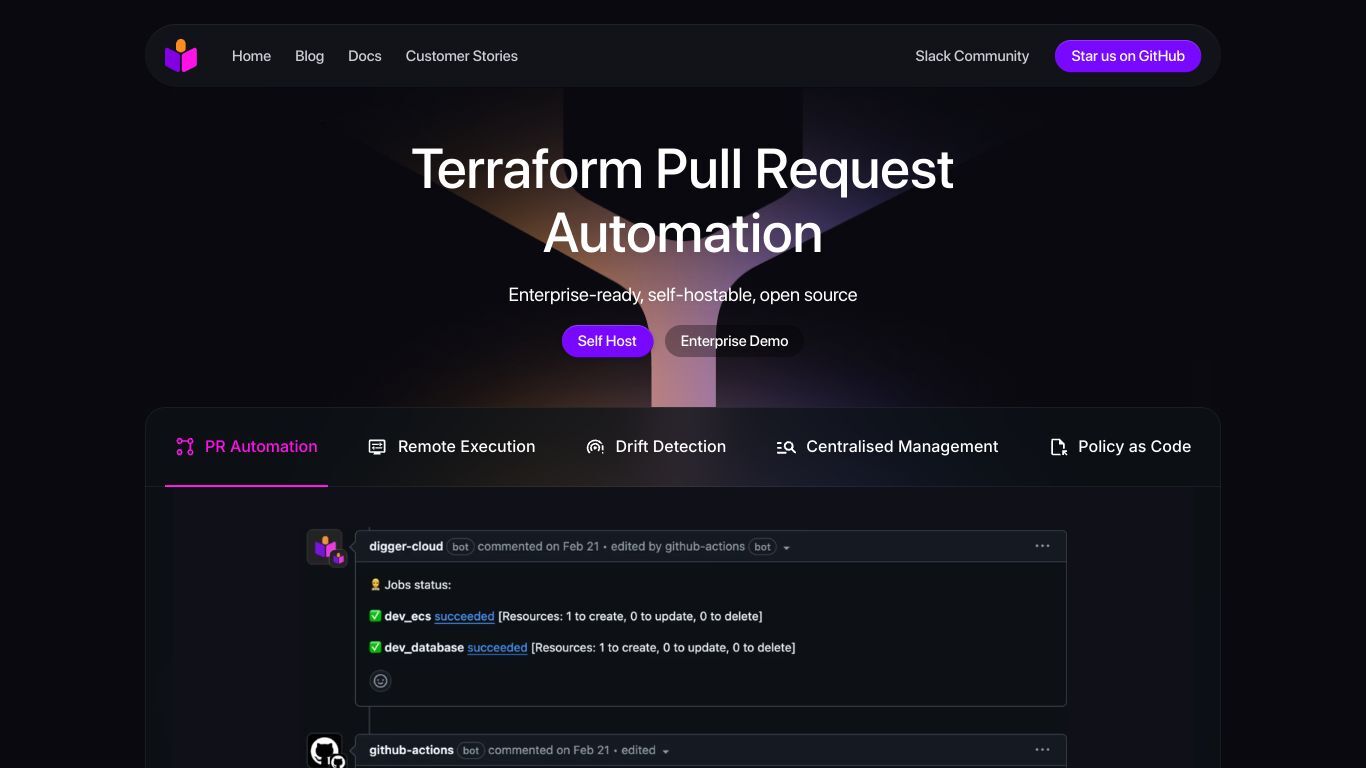The width and height of the screenshot is (1366, 768).
Task: Switch to the Policy as Code tab
Action: 1120,447
